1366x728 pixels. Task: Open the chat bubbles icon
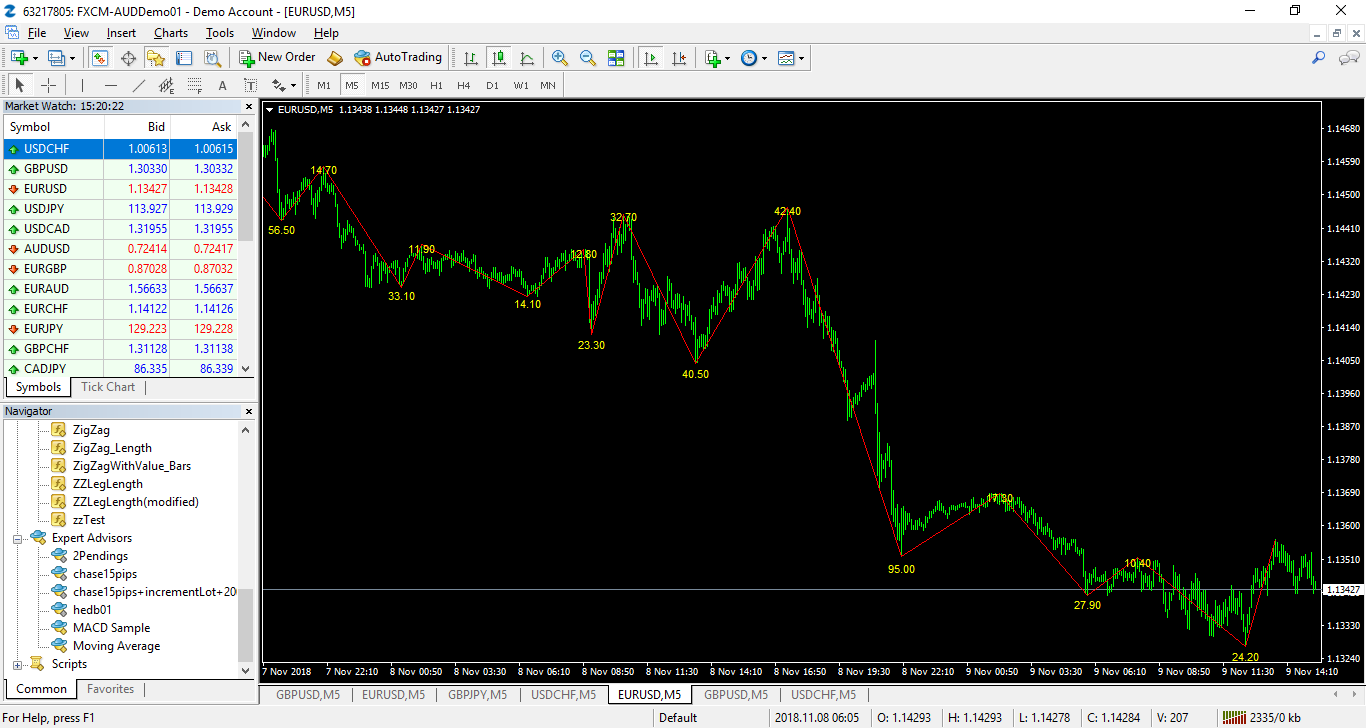[1348, 58]
